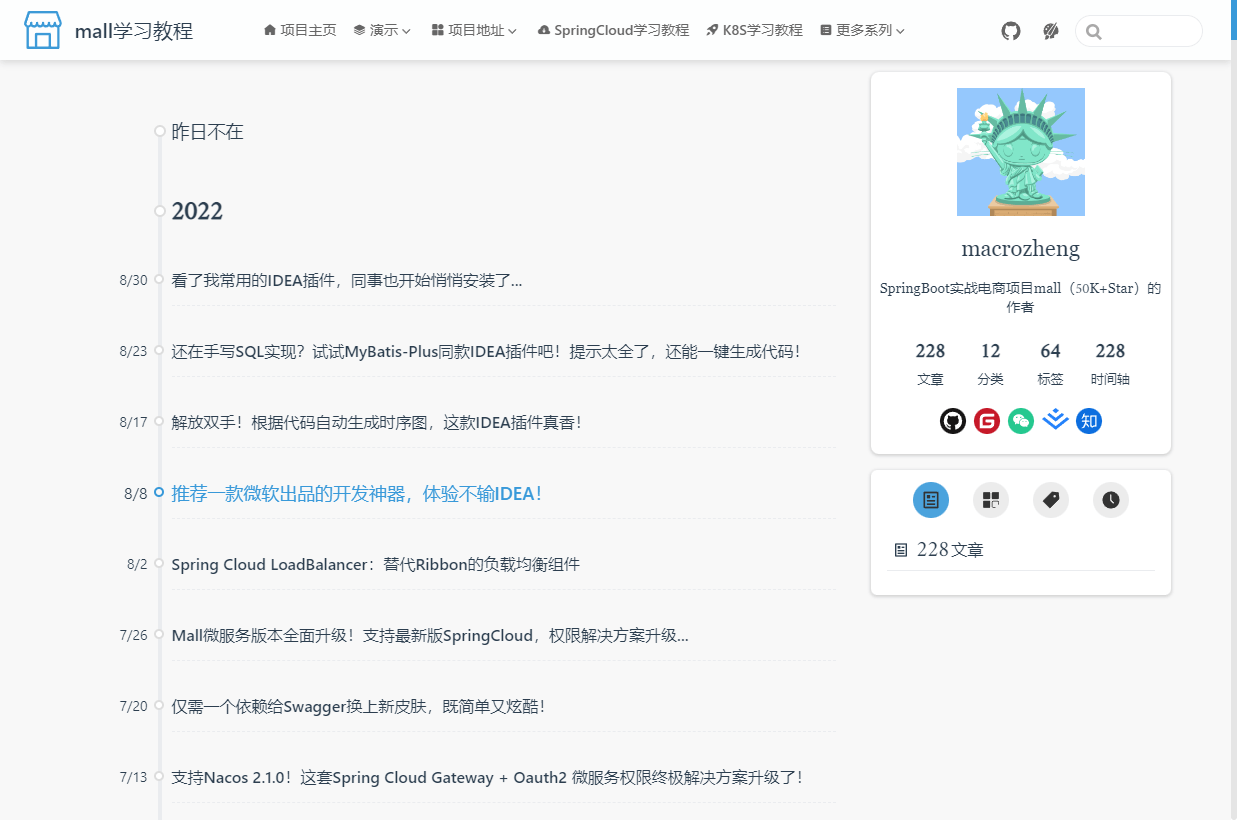Expand the 更多系列 dropdown menu
Viewport: 1237px width, 820px height.
click(x=862, y=30)
